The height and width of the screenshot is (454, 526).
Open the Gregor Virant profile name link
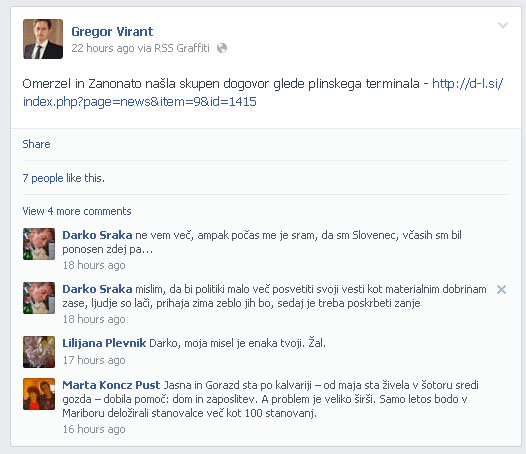[112, 32]
